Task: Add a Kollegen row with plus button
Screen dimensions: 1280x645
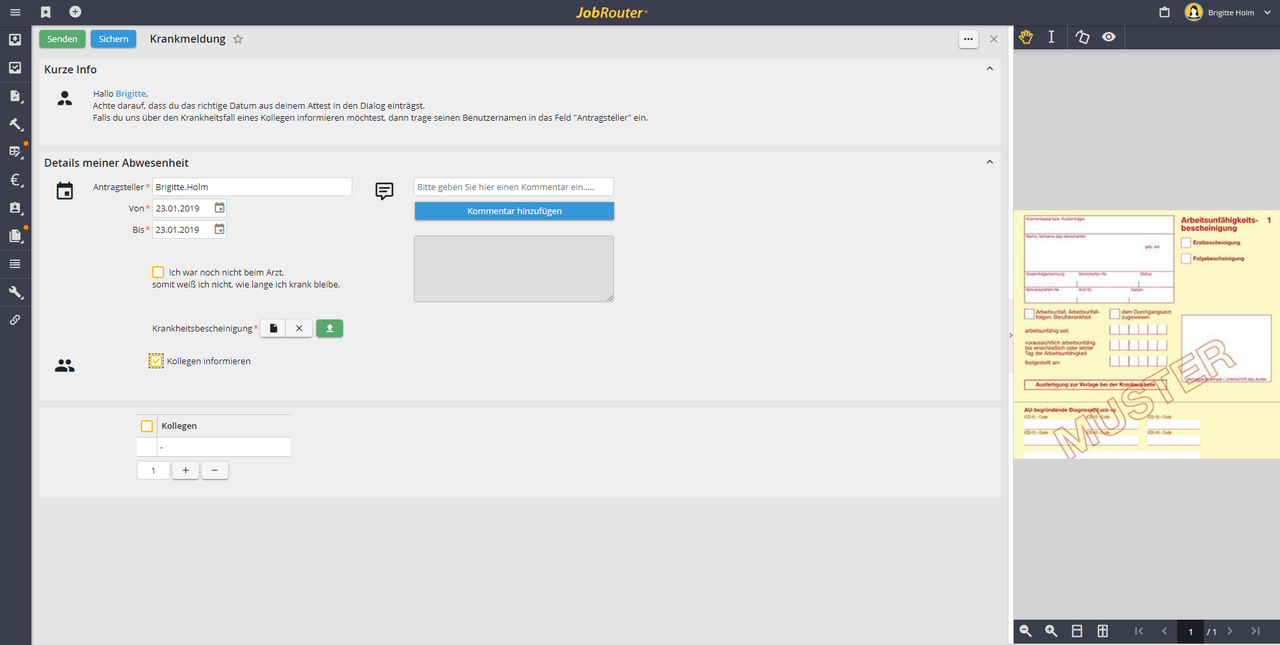Action: point(185,470)
